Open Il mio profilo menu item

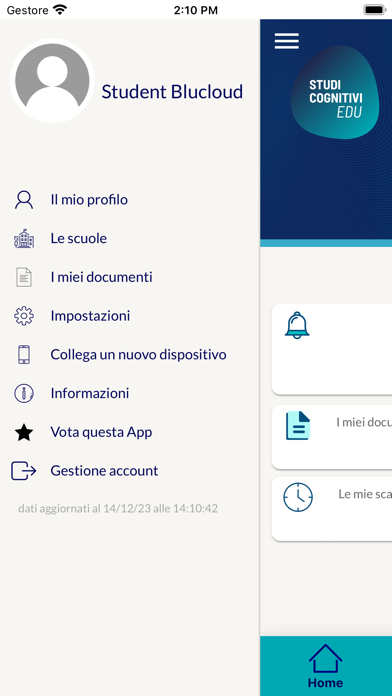coord(89,200)
